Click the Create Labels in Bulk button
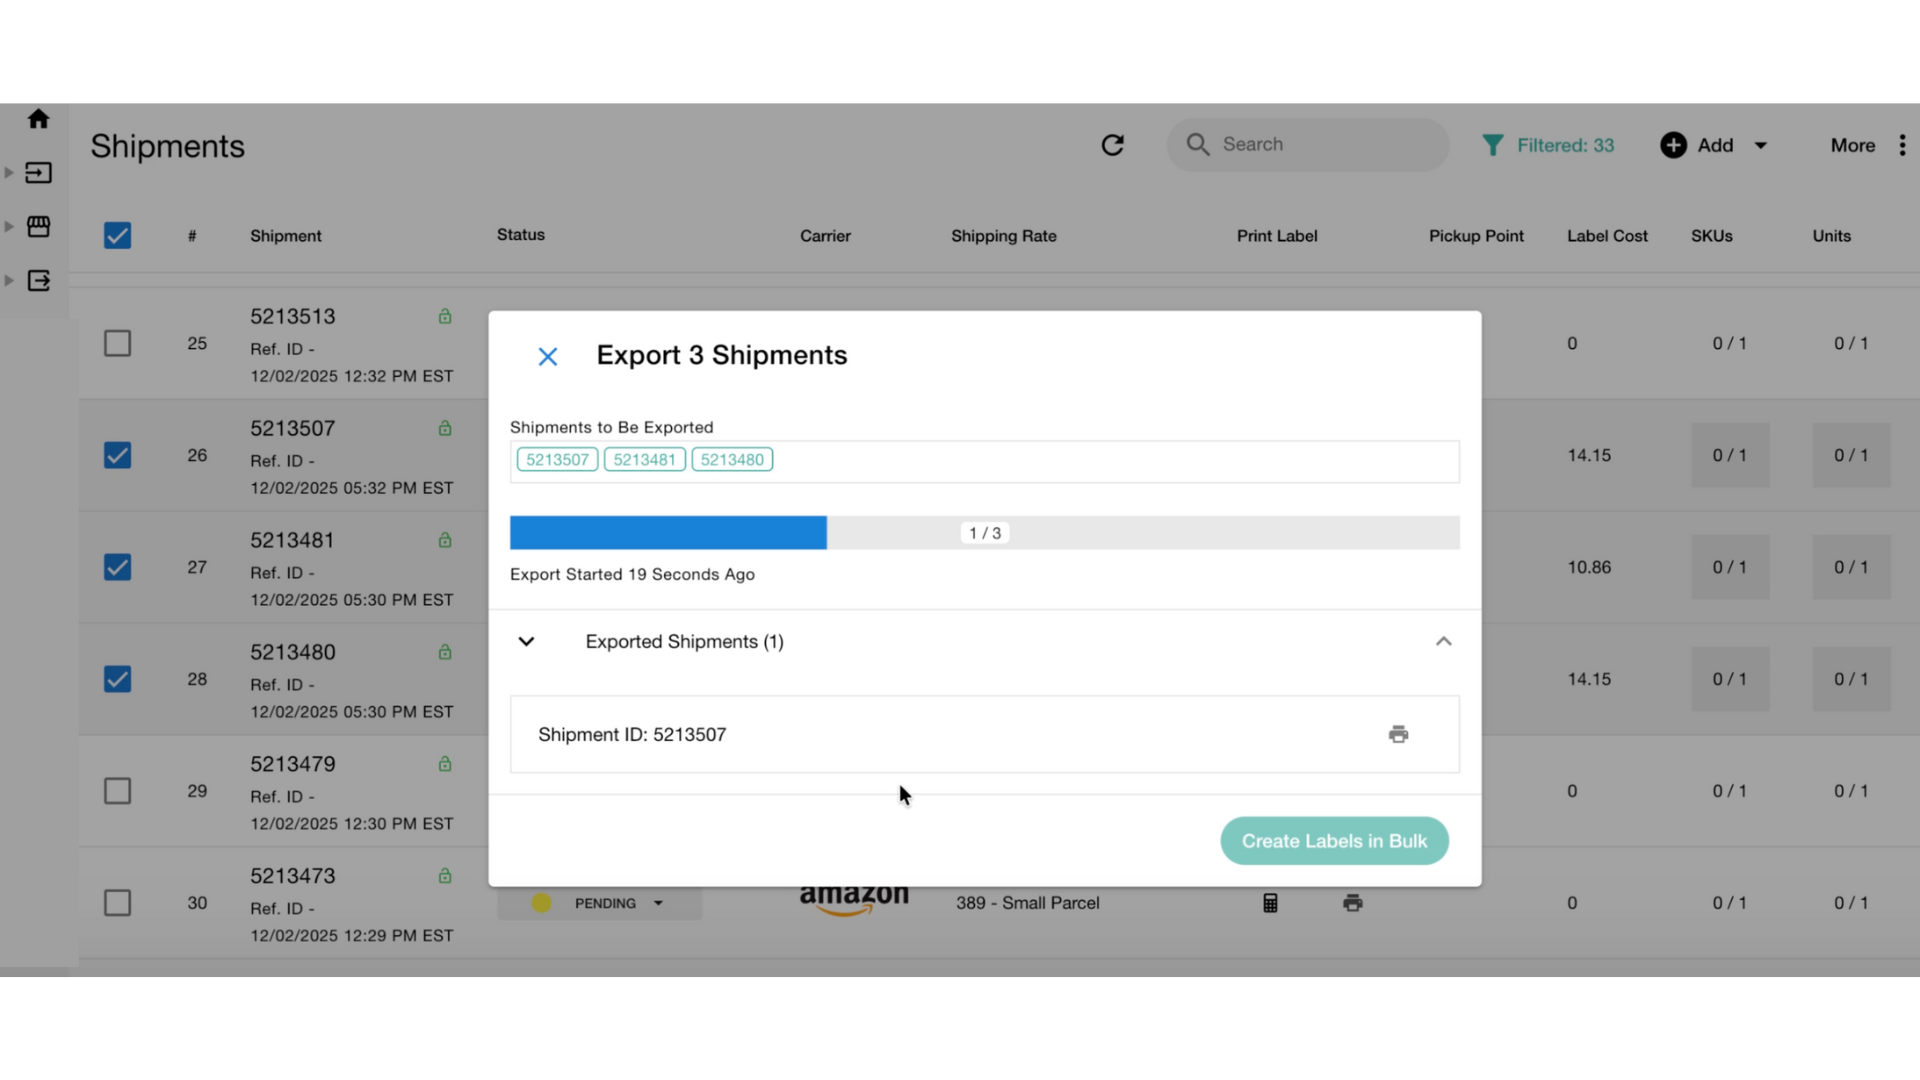1920x1080 pixels. pos(1334,841)
